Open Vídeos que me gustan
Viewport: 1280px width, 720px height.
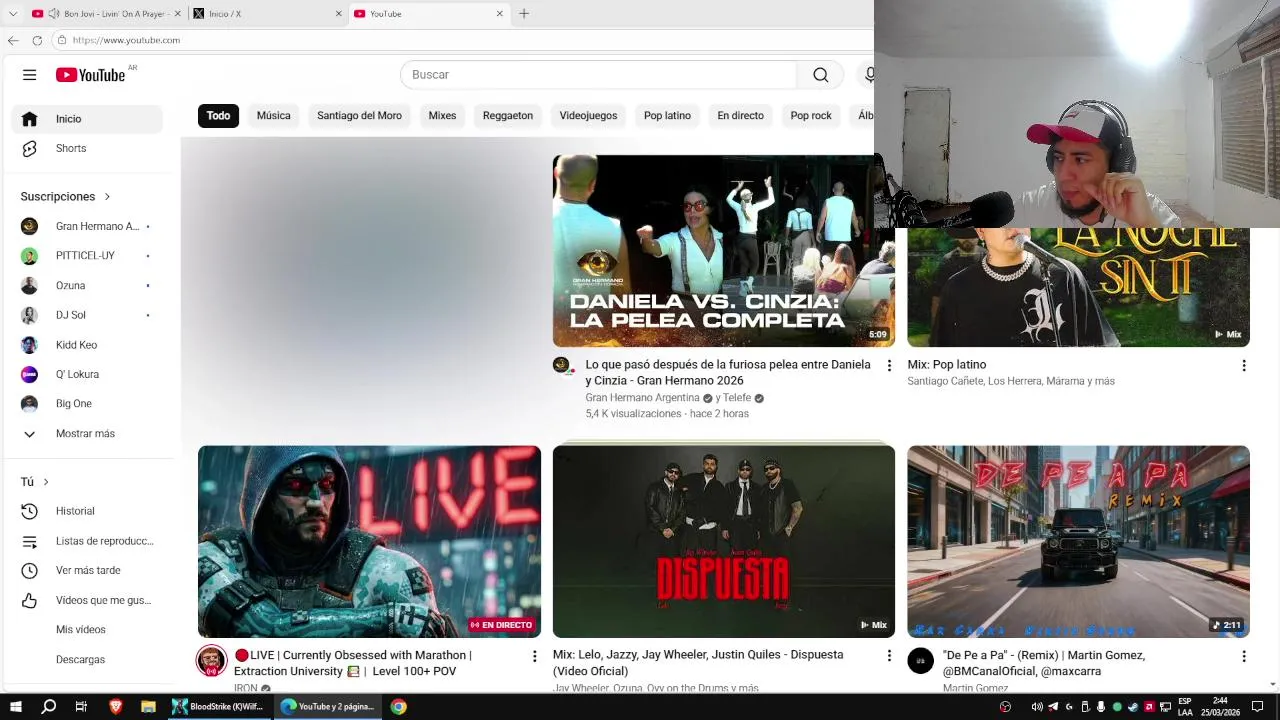point(87,600)
